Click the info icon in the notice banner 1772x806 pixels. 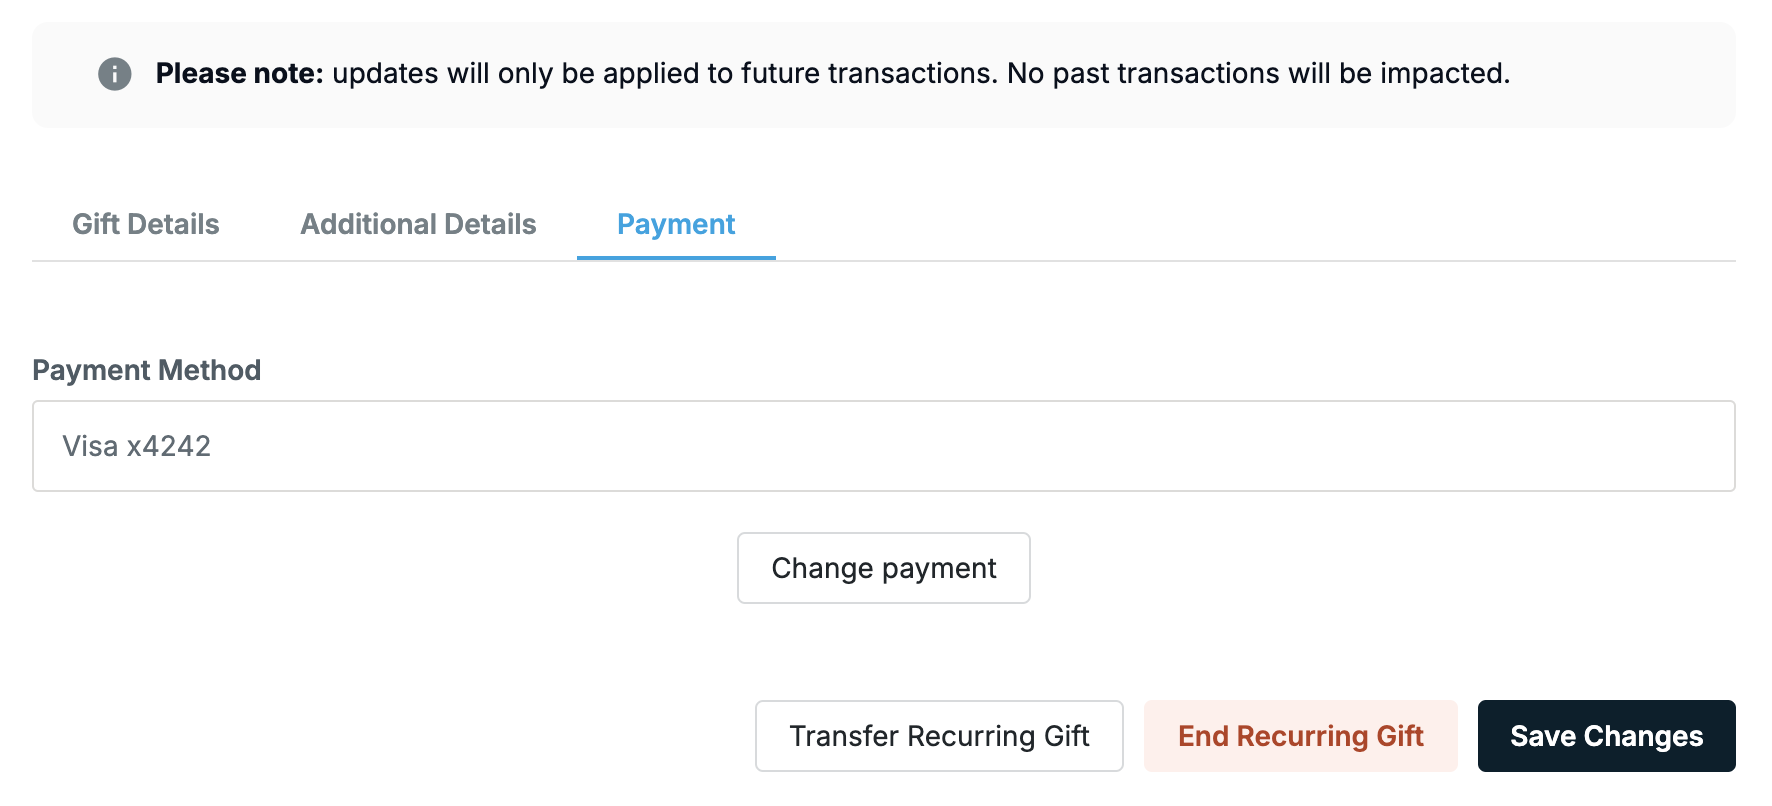[115, 74]
